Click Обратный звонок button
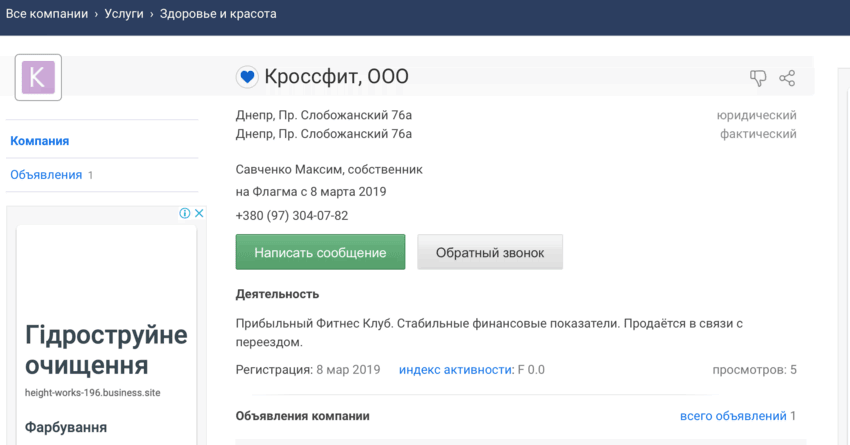850x445 pixels. (490, 252)
